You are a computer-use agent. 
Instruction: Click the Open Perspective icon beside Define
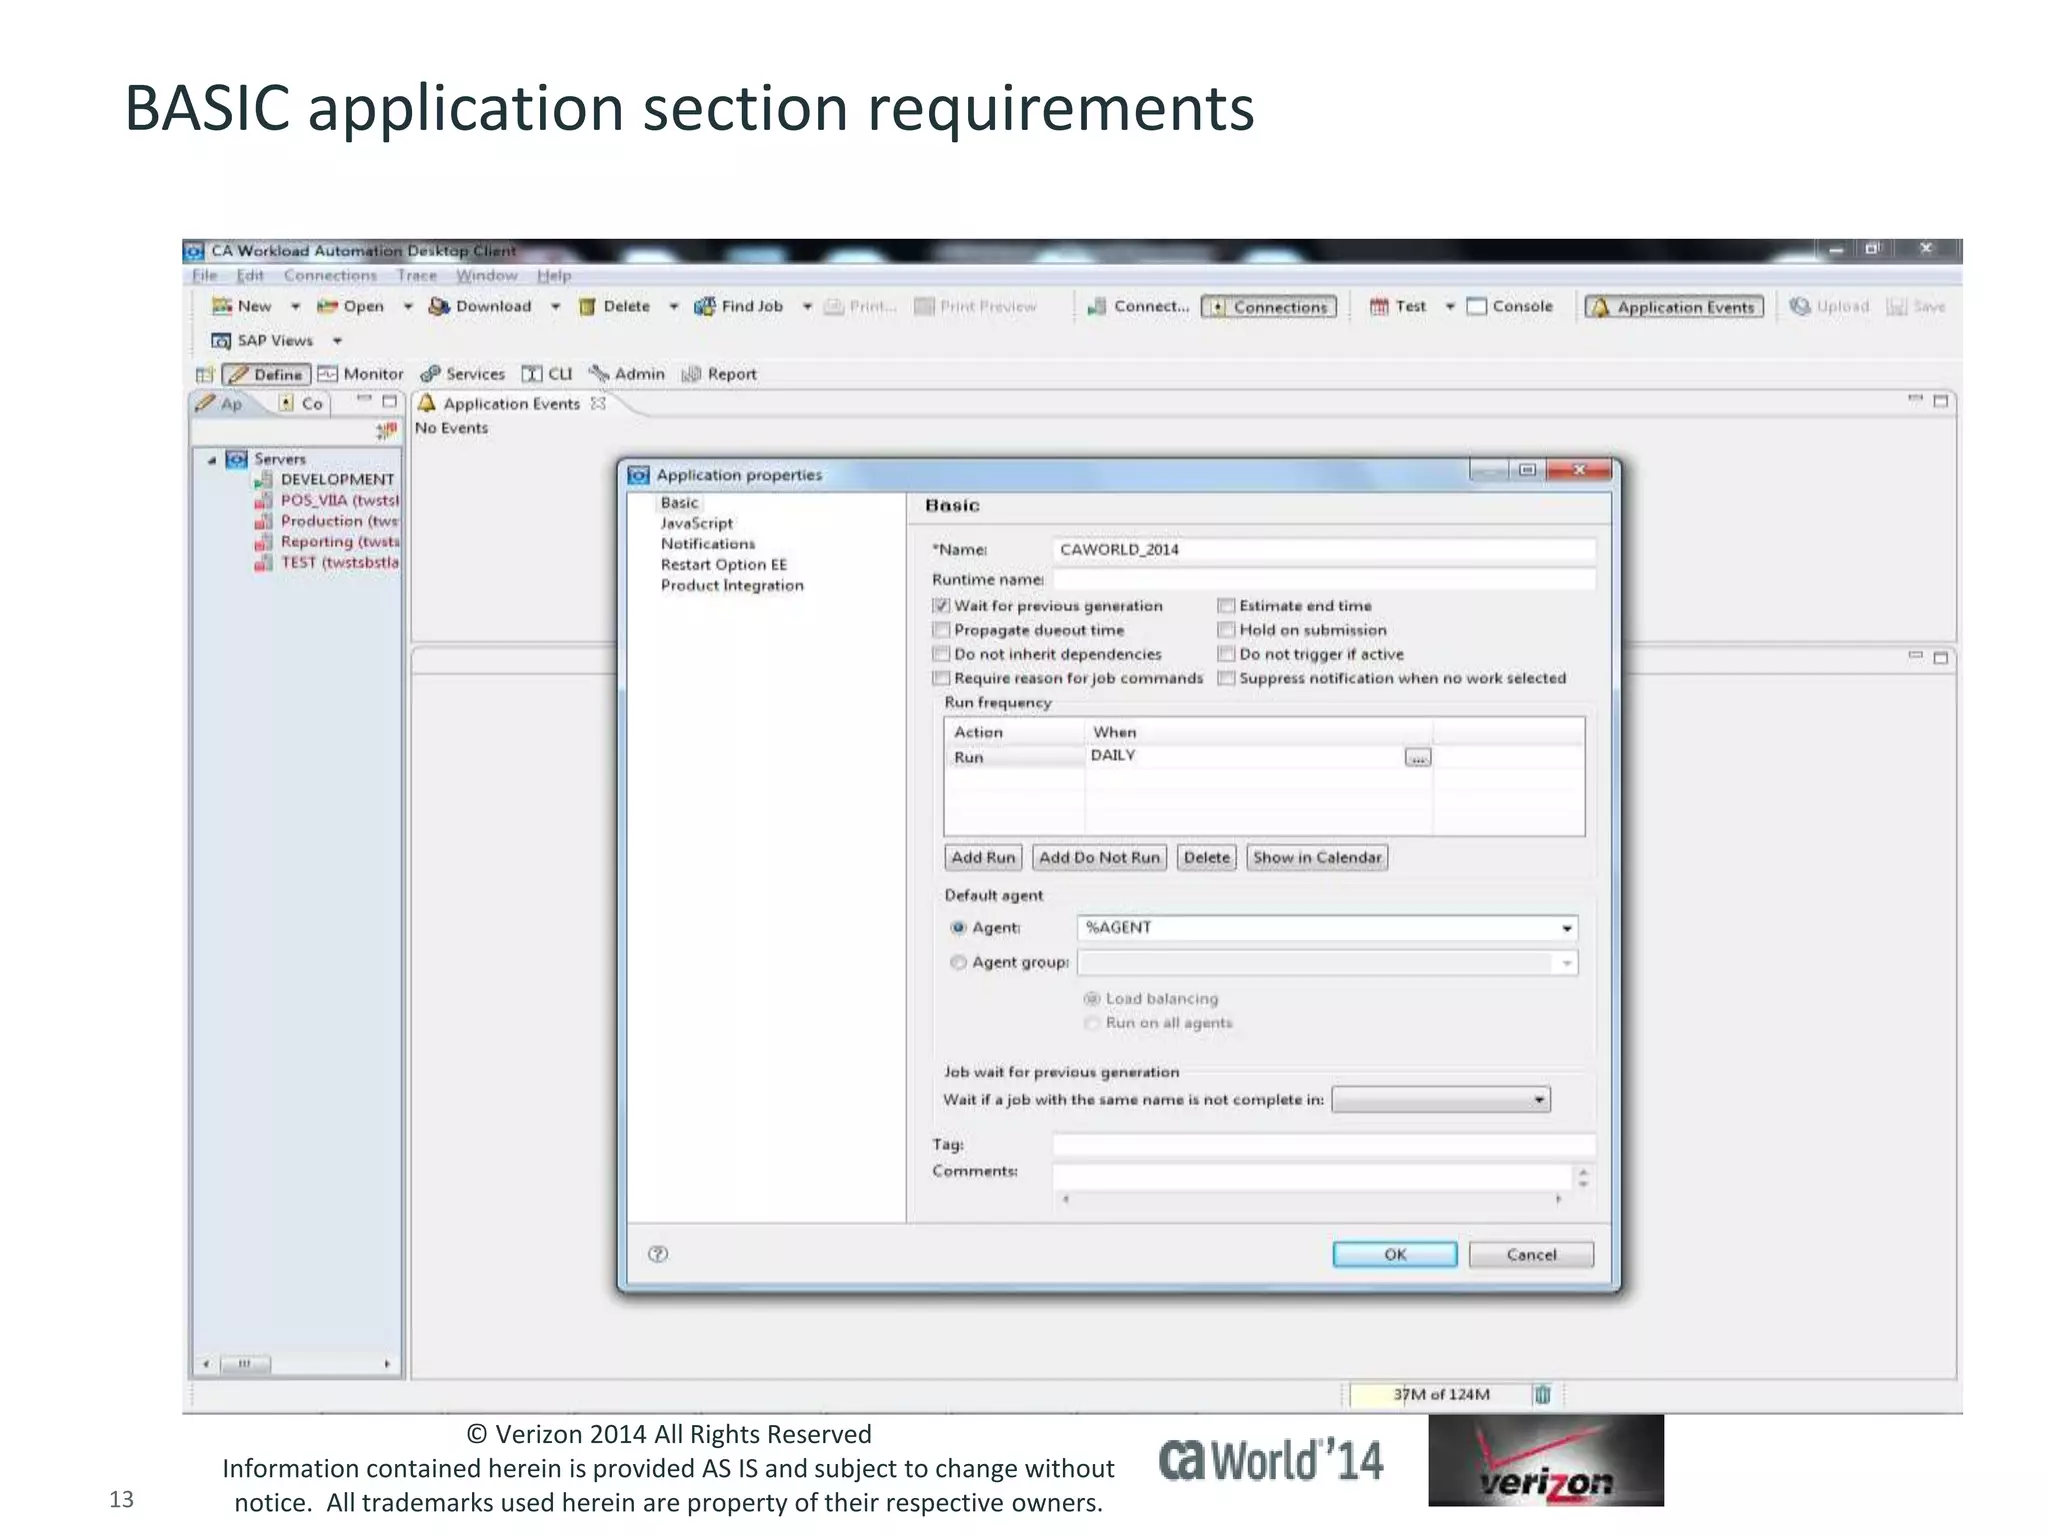(205, 374)
